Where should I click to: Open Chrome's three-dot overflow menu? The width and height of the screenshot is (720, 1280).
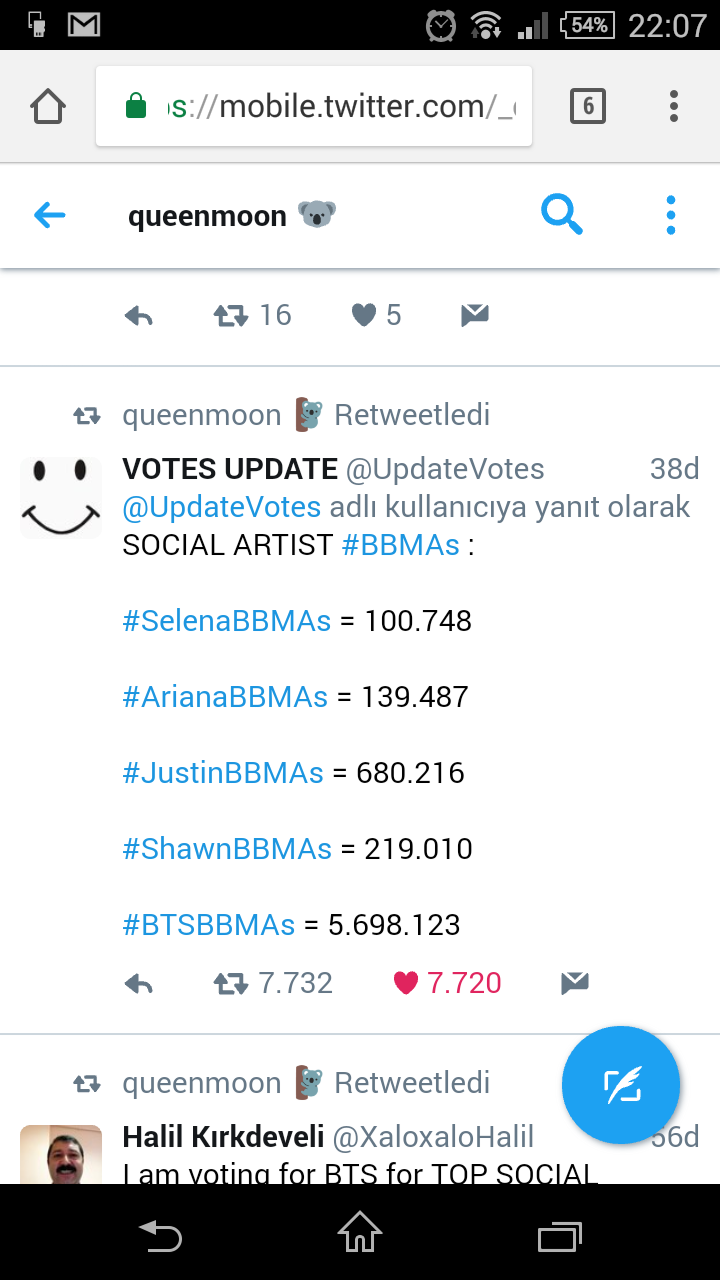pos(674,106)
